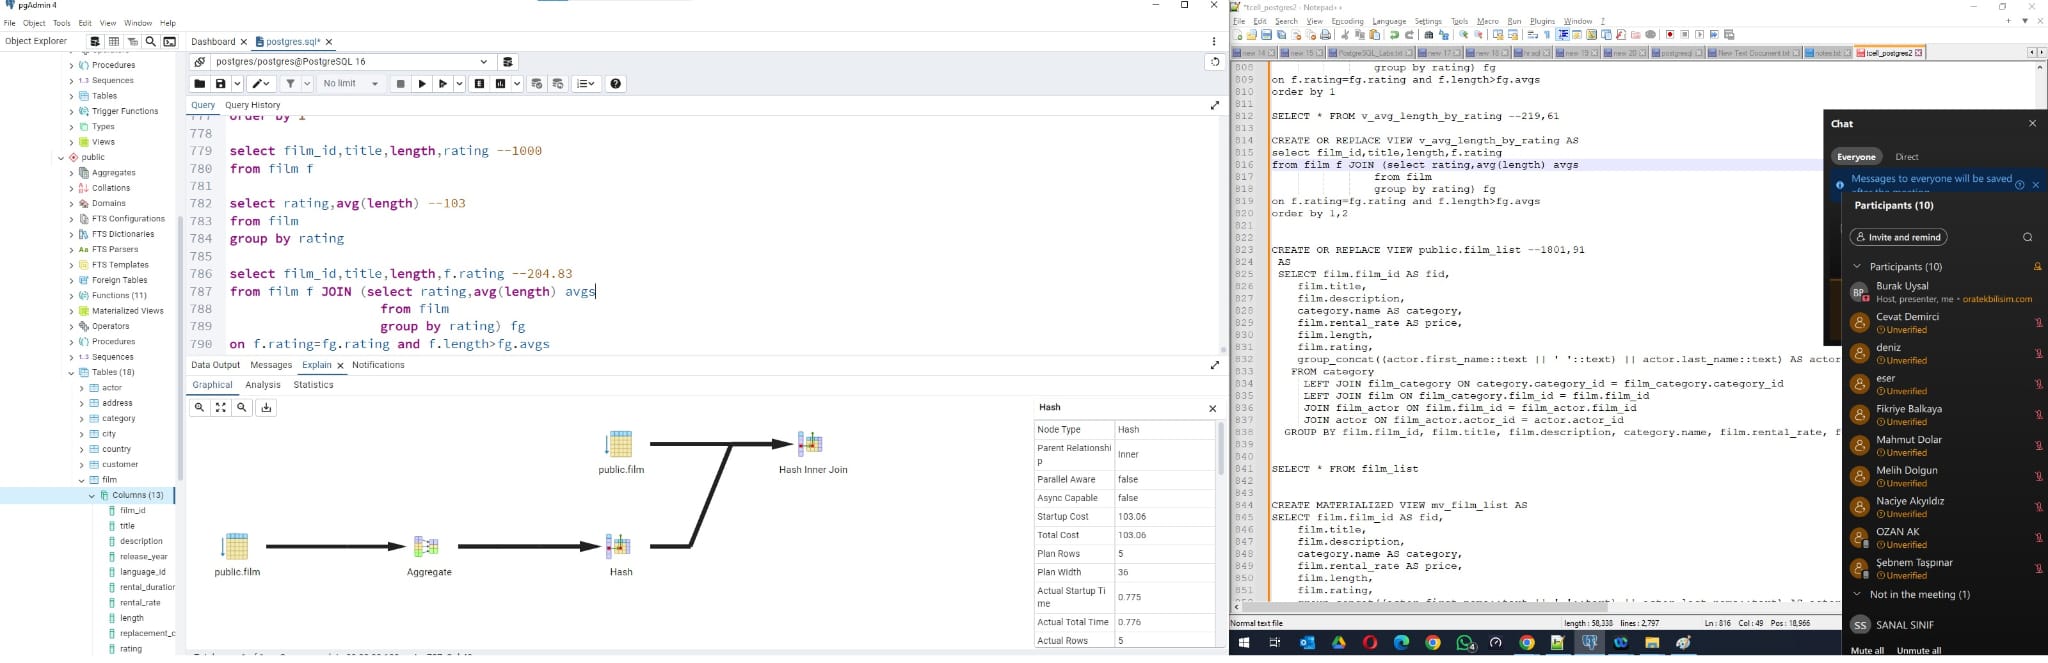Open the filter options dropdown arrow
2048x663 pixels.
[307, 84]
